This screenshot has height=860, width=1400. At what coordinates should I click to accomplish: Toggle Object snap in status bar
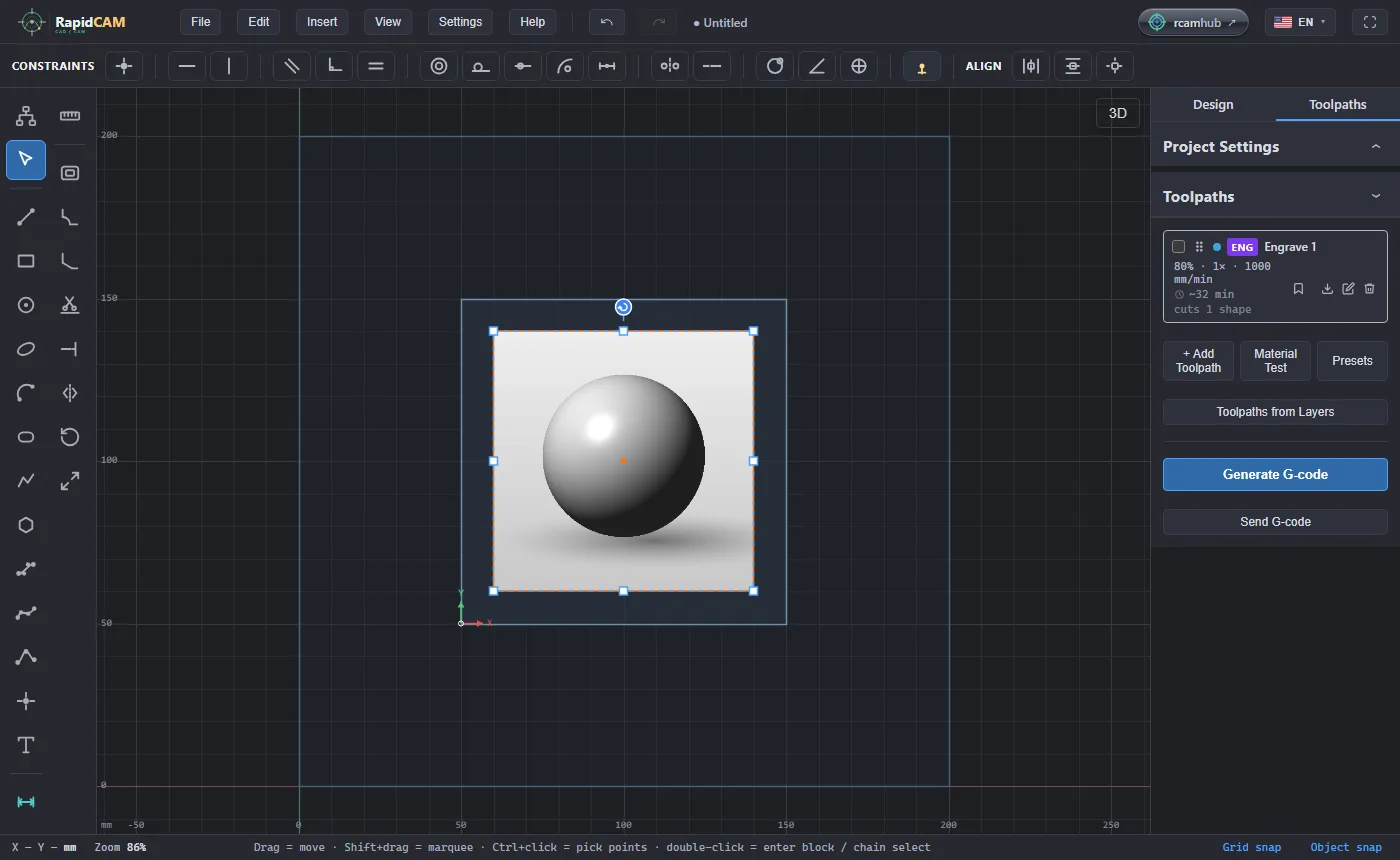1346,847
